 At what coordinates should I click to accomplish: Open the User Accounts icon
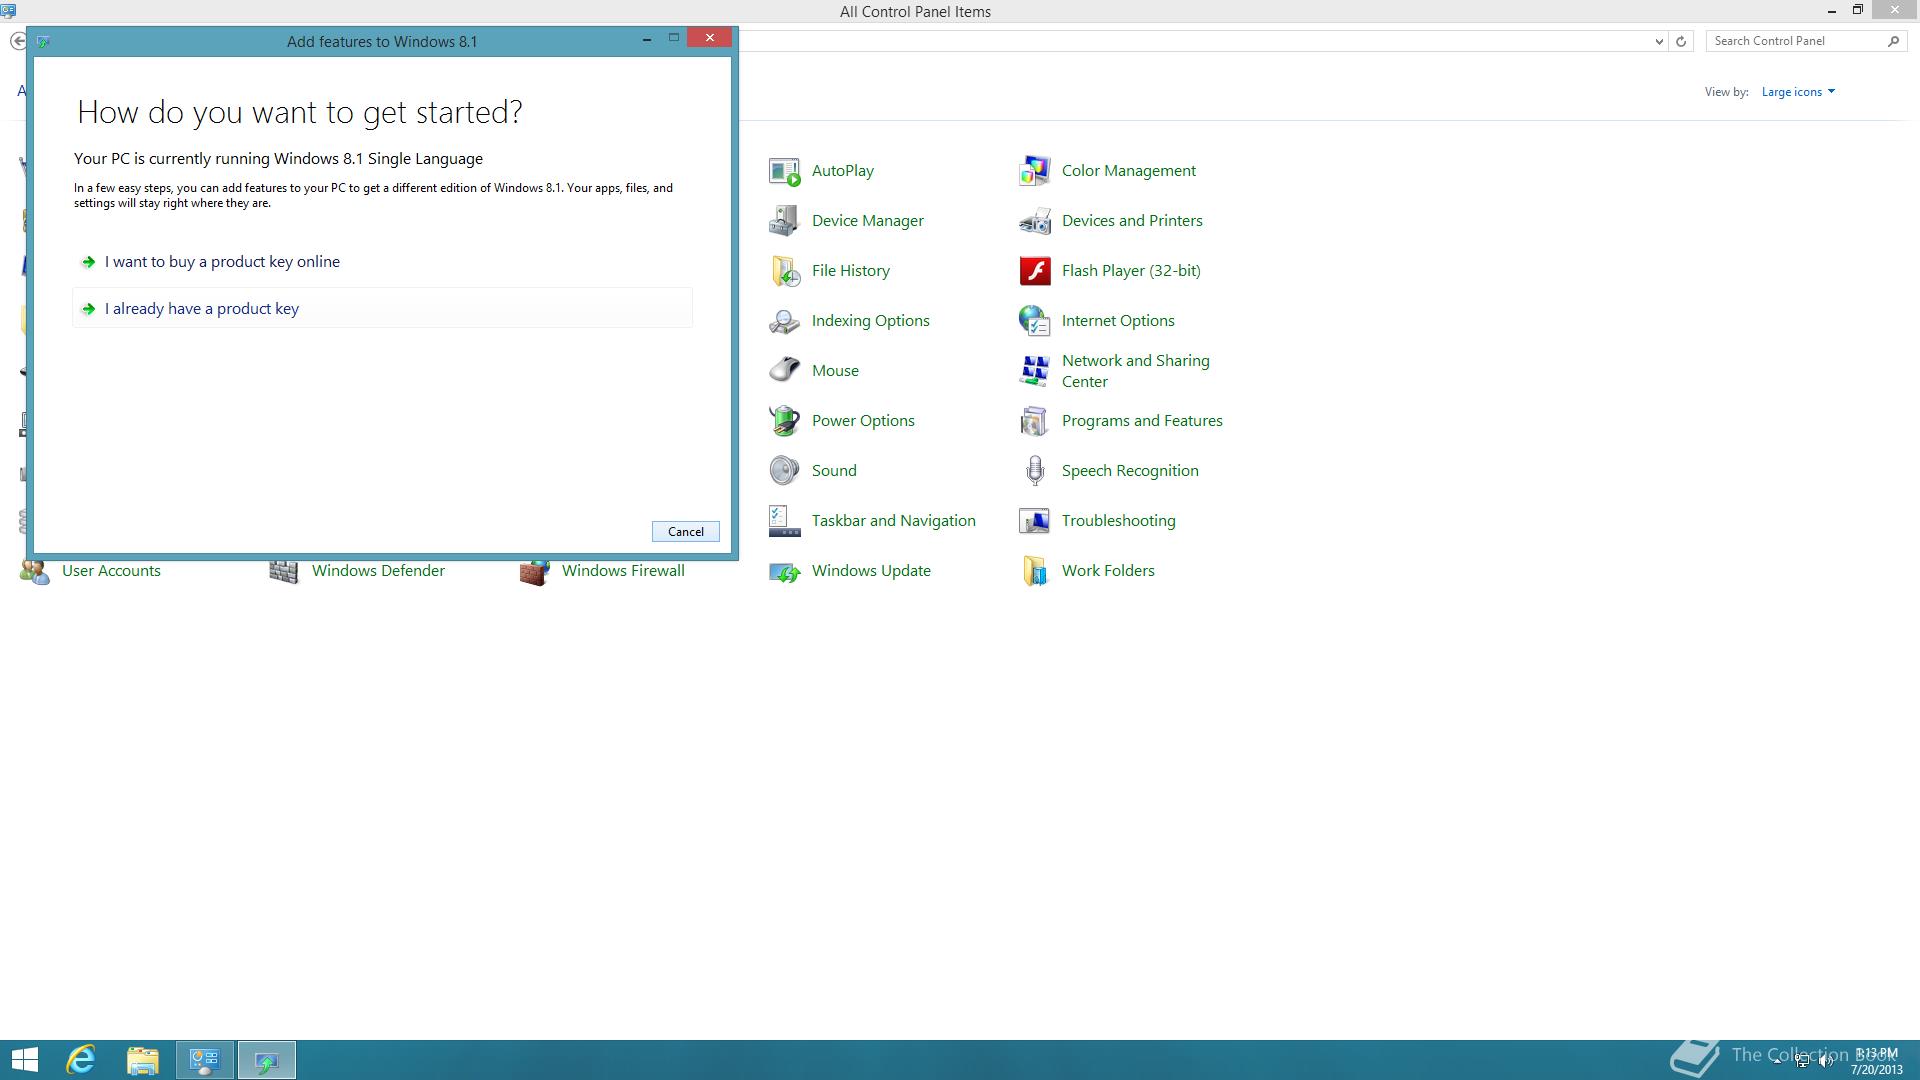35,572
